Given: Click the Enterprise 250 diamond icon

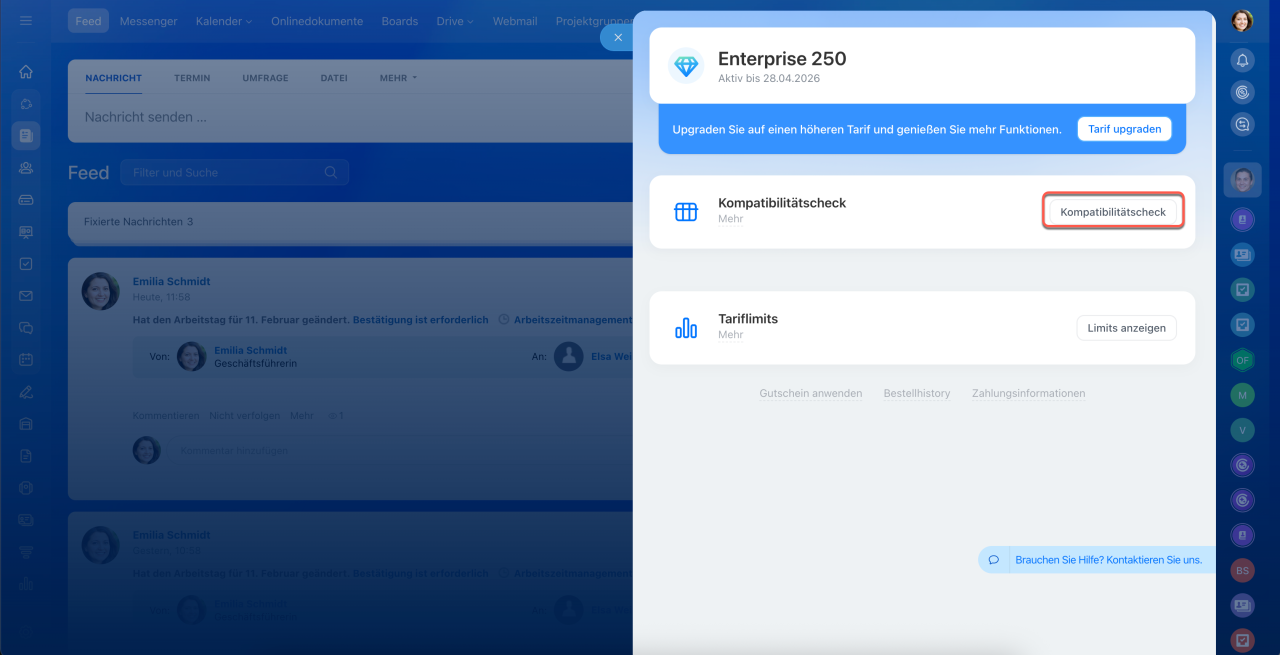Looking at the screenshot, I should click(x=686, y=66).
